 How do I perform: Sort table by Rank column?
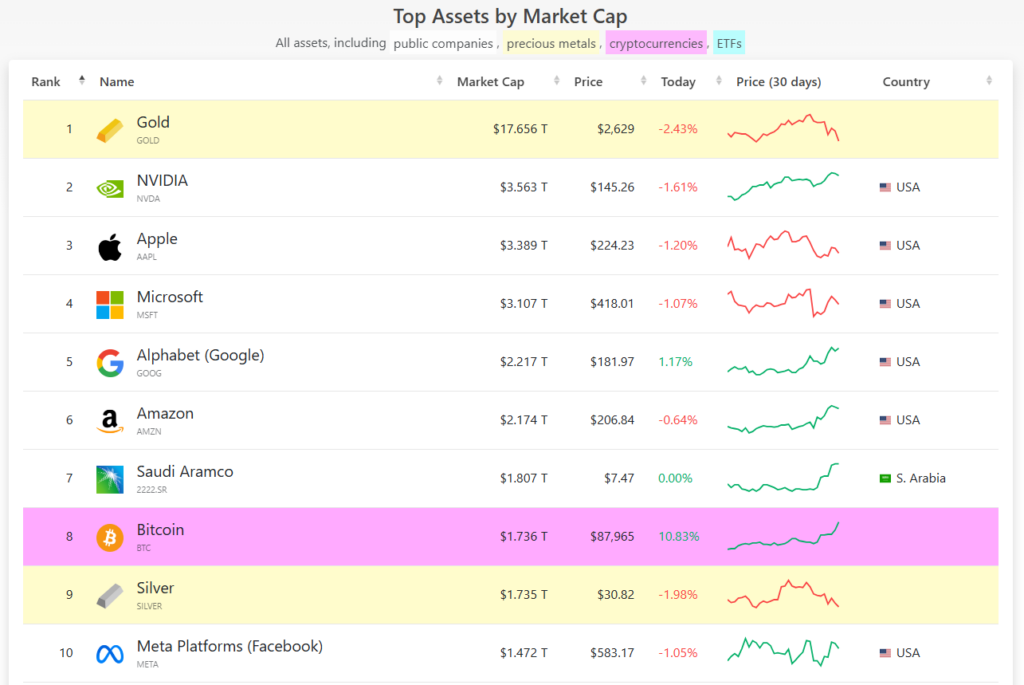pos(46,82)
